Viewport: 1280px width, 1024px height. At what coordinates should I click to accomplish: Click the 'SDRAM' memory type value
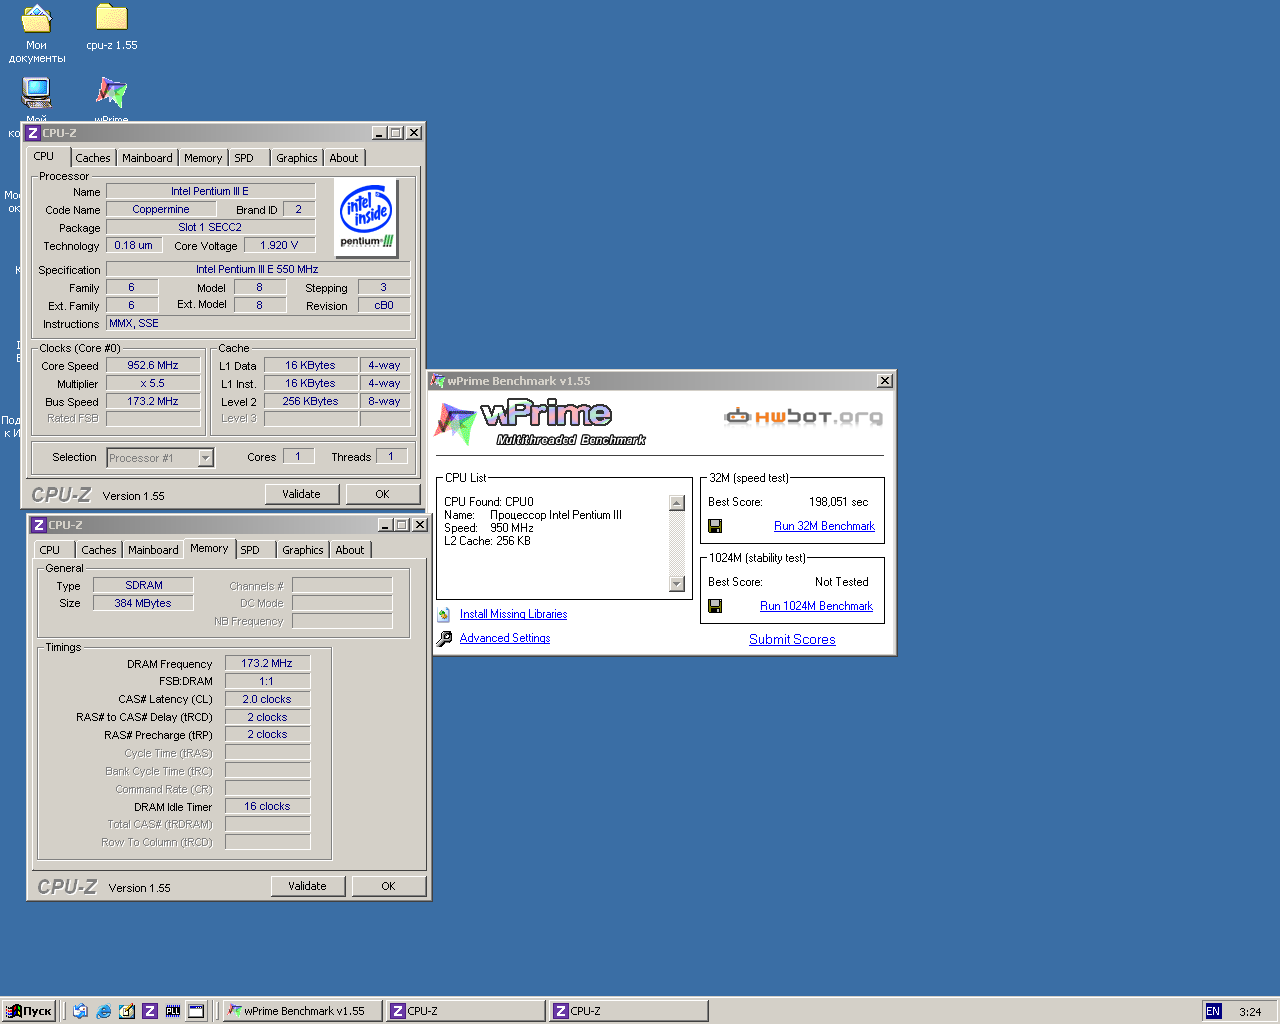coord(144,585)
